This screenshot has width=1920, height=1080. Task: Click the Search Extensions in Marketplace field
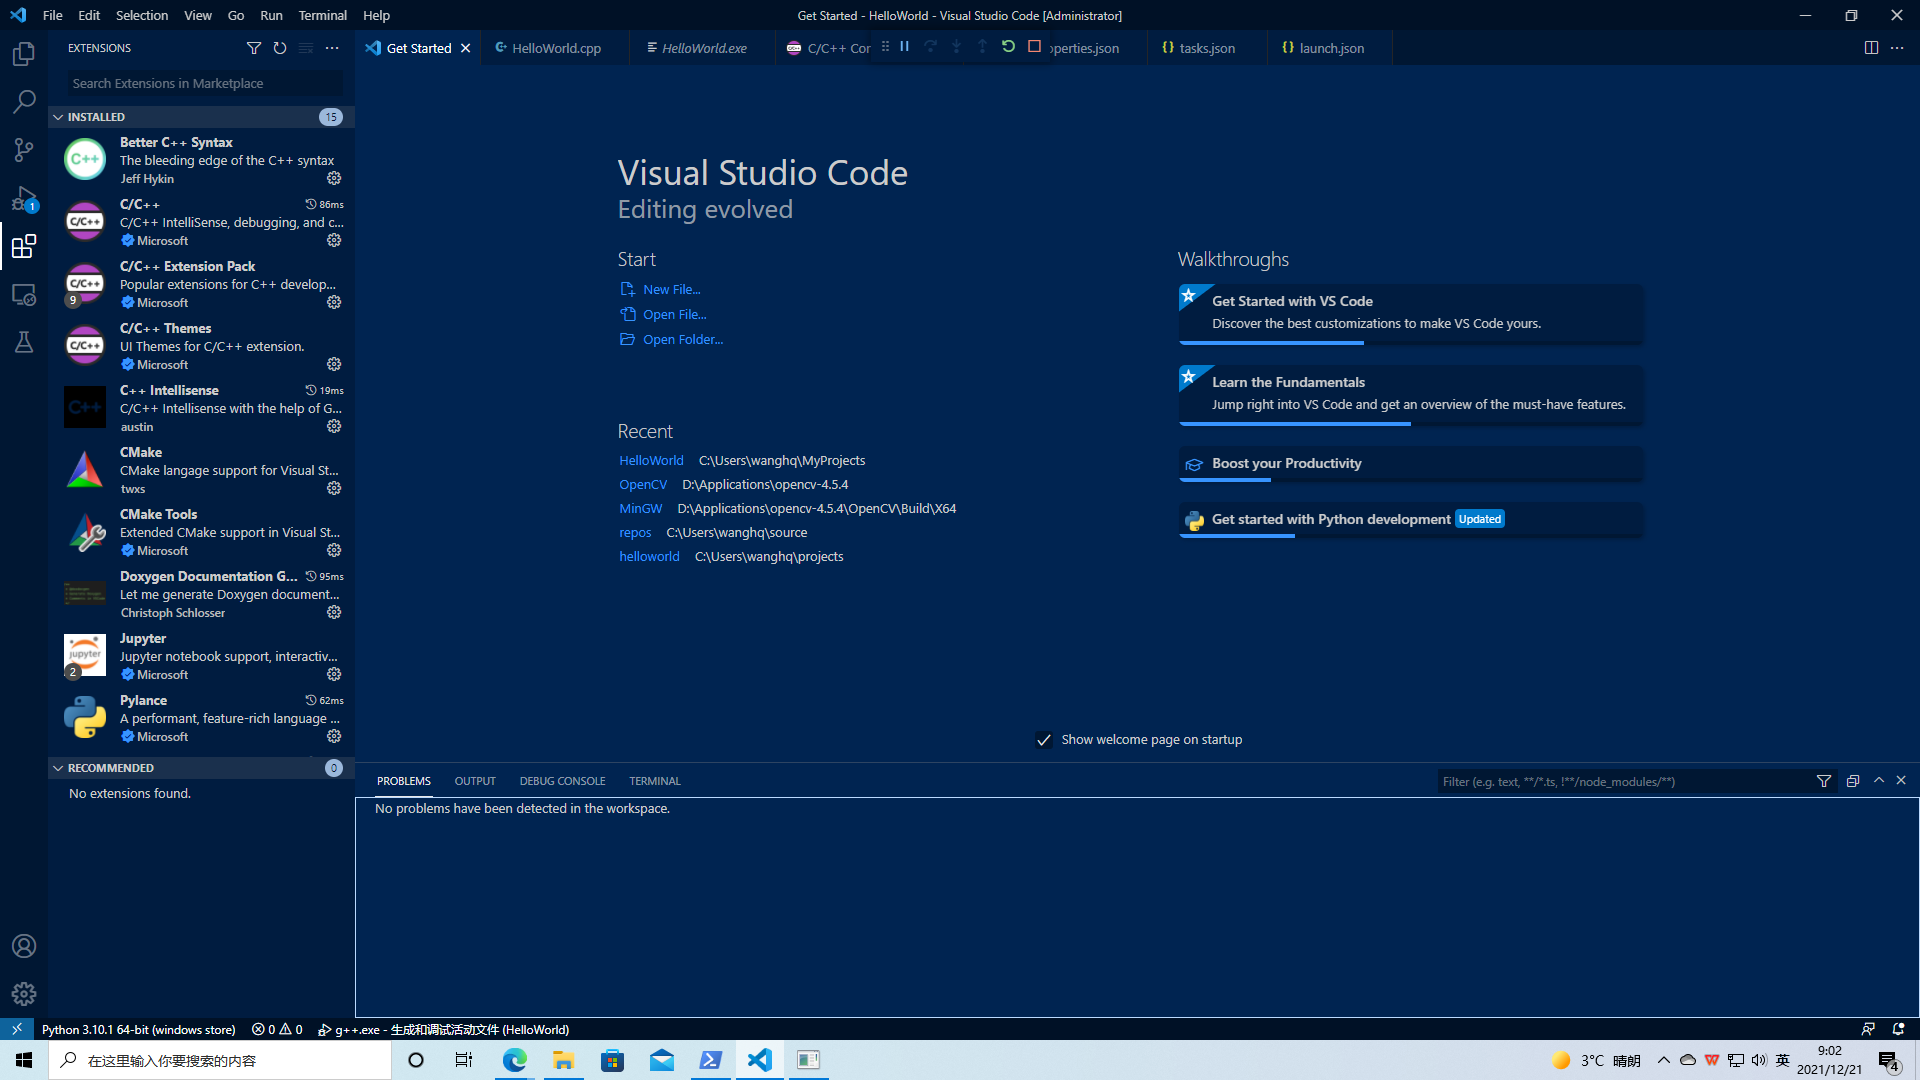pyautogui.click(x=205, y=83)
